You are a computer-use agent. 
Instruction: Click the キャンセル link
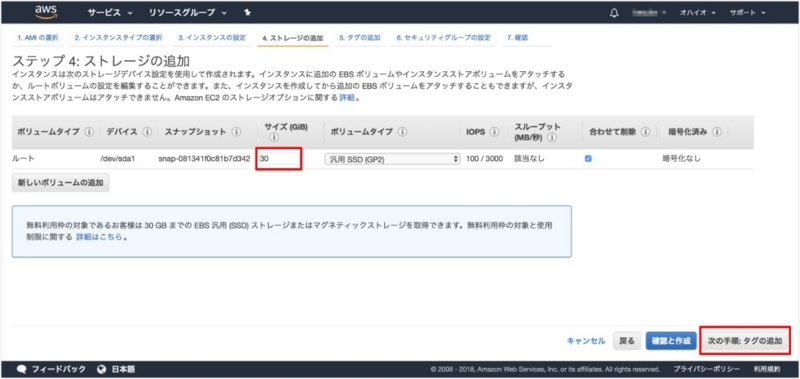[x=586, y=341]
